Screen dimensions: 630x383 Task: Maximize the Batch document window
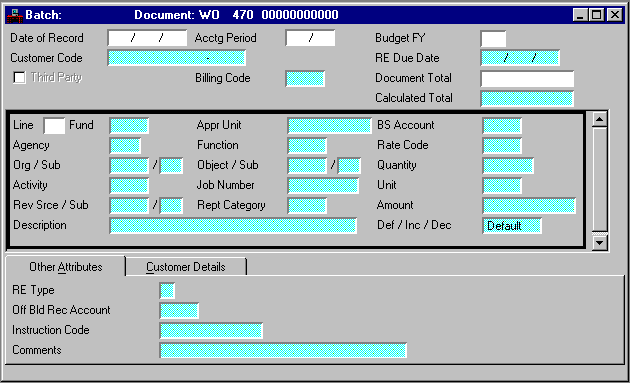[x=596, y=15]
